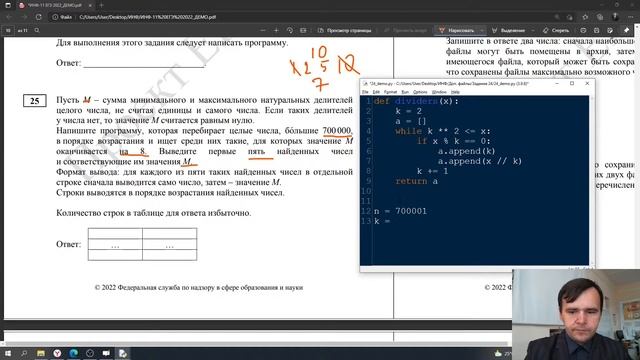Open the Edit menu in IDLE
The width and height of the screenshot is (640, 360).
click(376, 92)
